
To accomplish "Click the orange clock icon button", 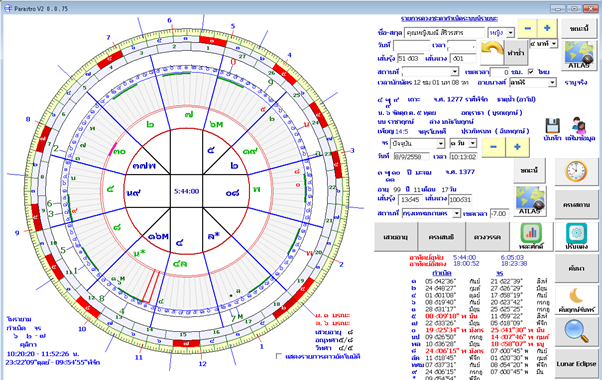I will [576, 171].
